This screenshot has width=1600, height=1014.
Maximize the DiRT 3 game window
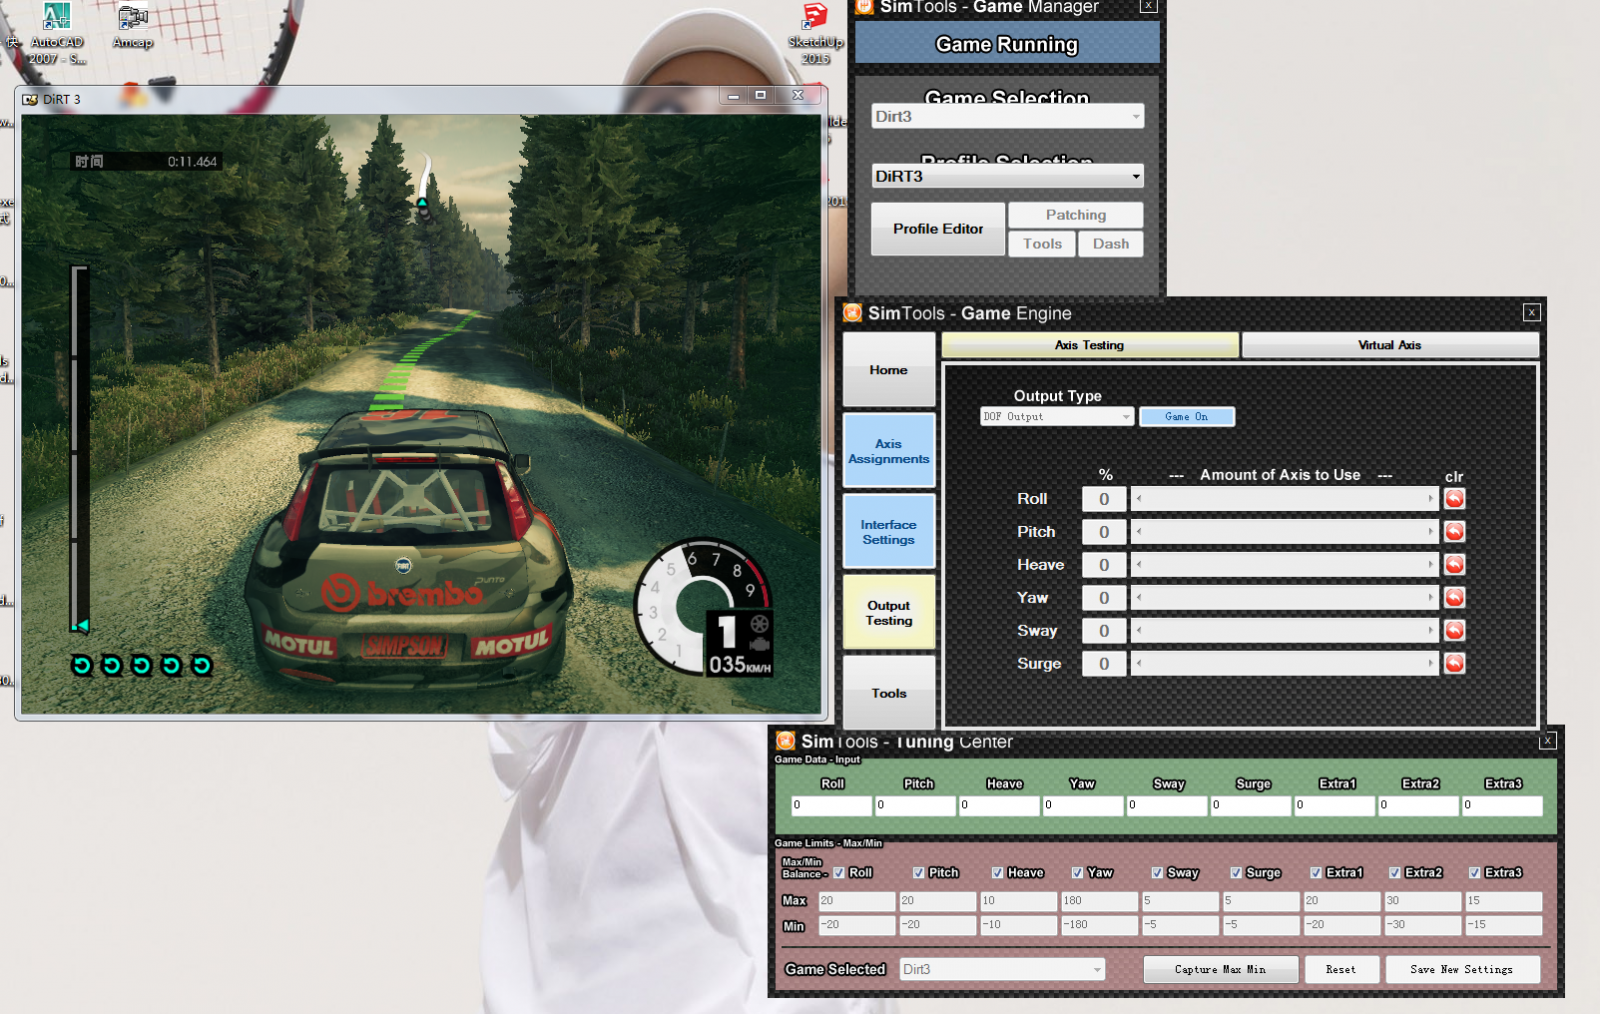[x=760, y=96]
